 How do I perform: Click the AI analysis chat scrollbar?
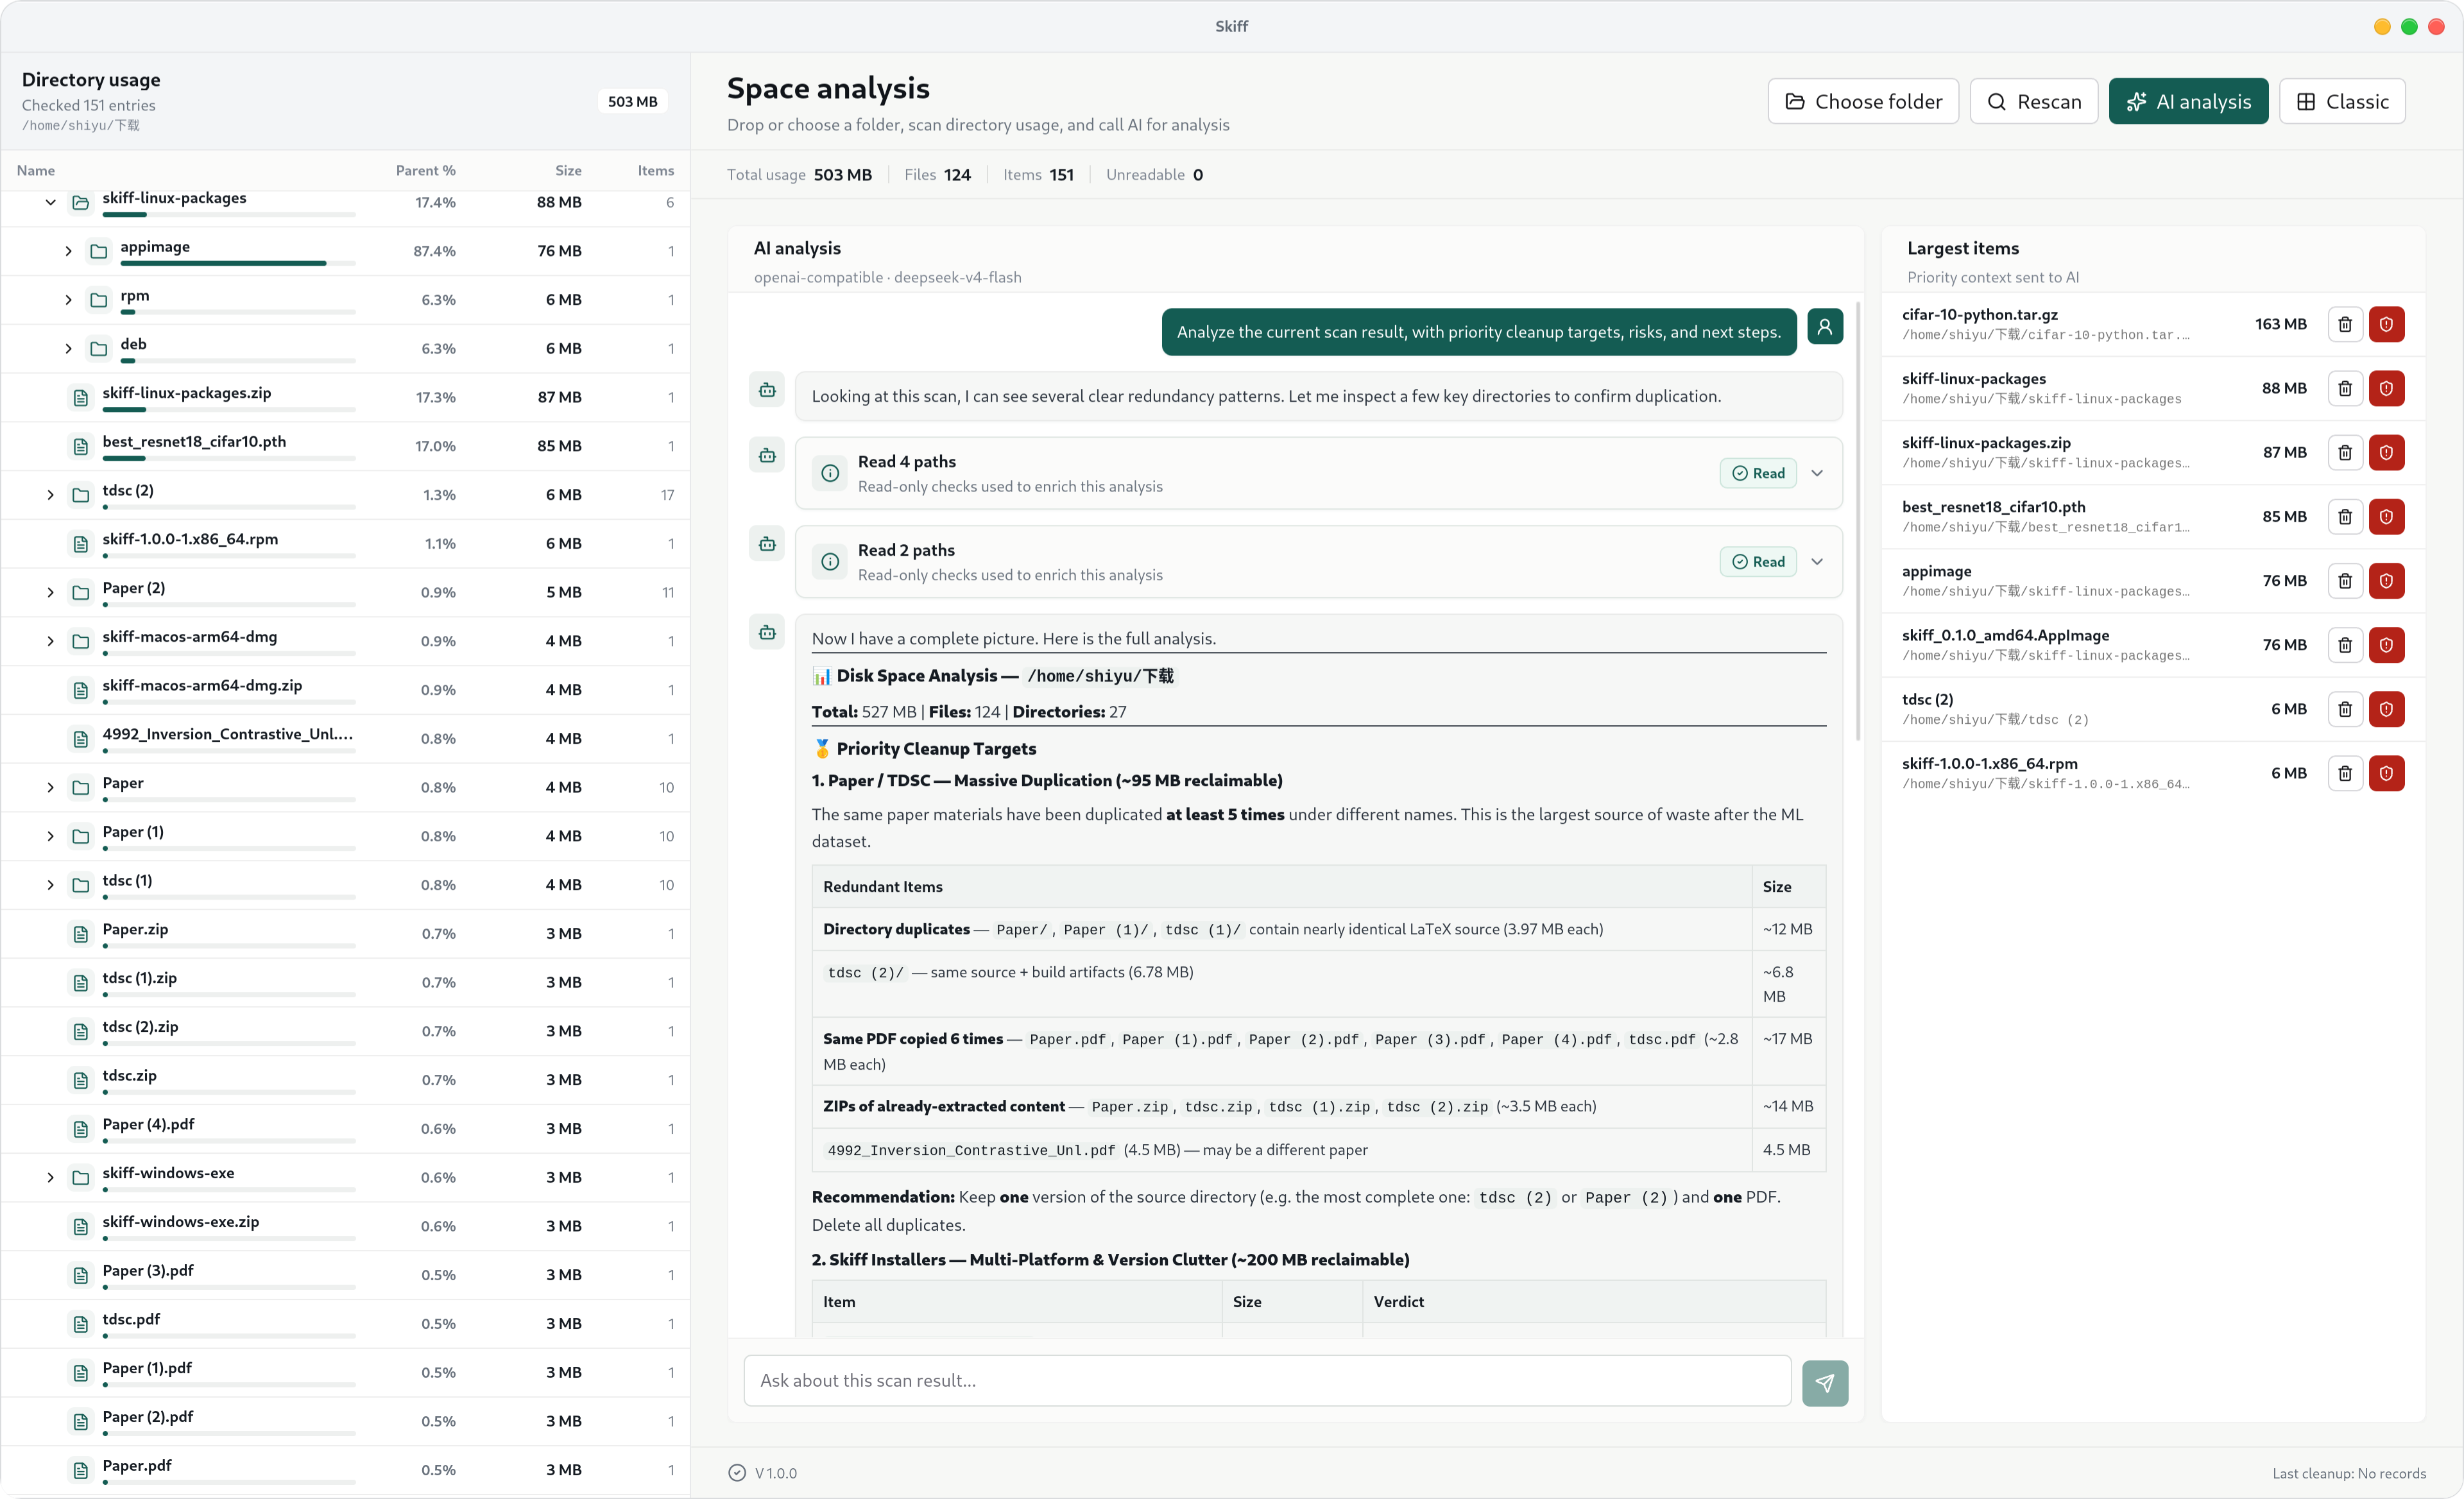coord(1857,520)
